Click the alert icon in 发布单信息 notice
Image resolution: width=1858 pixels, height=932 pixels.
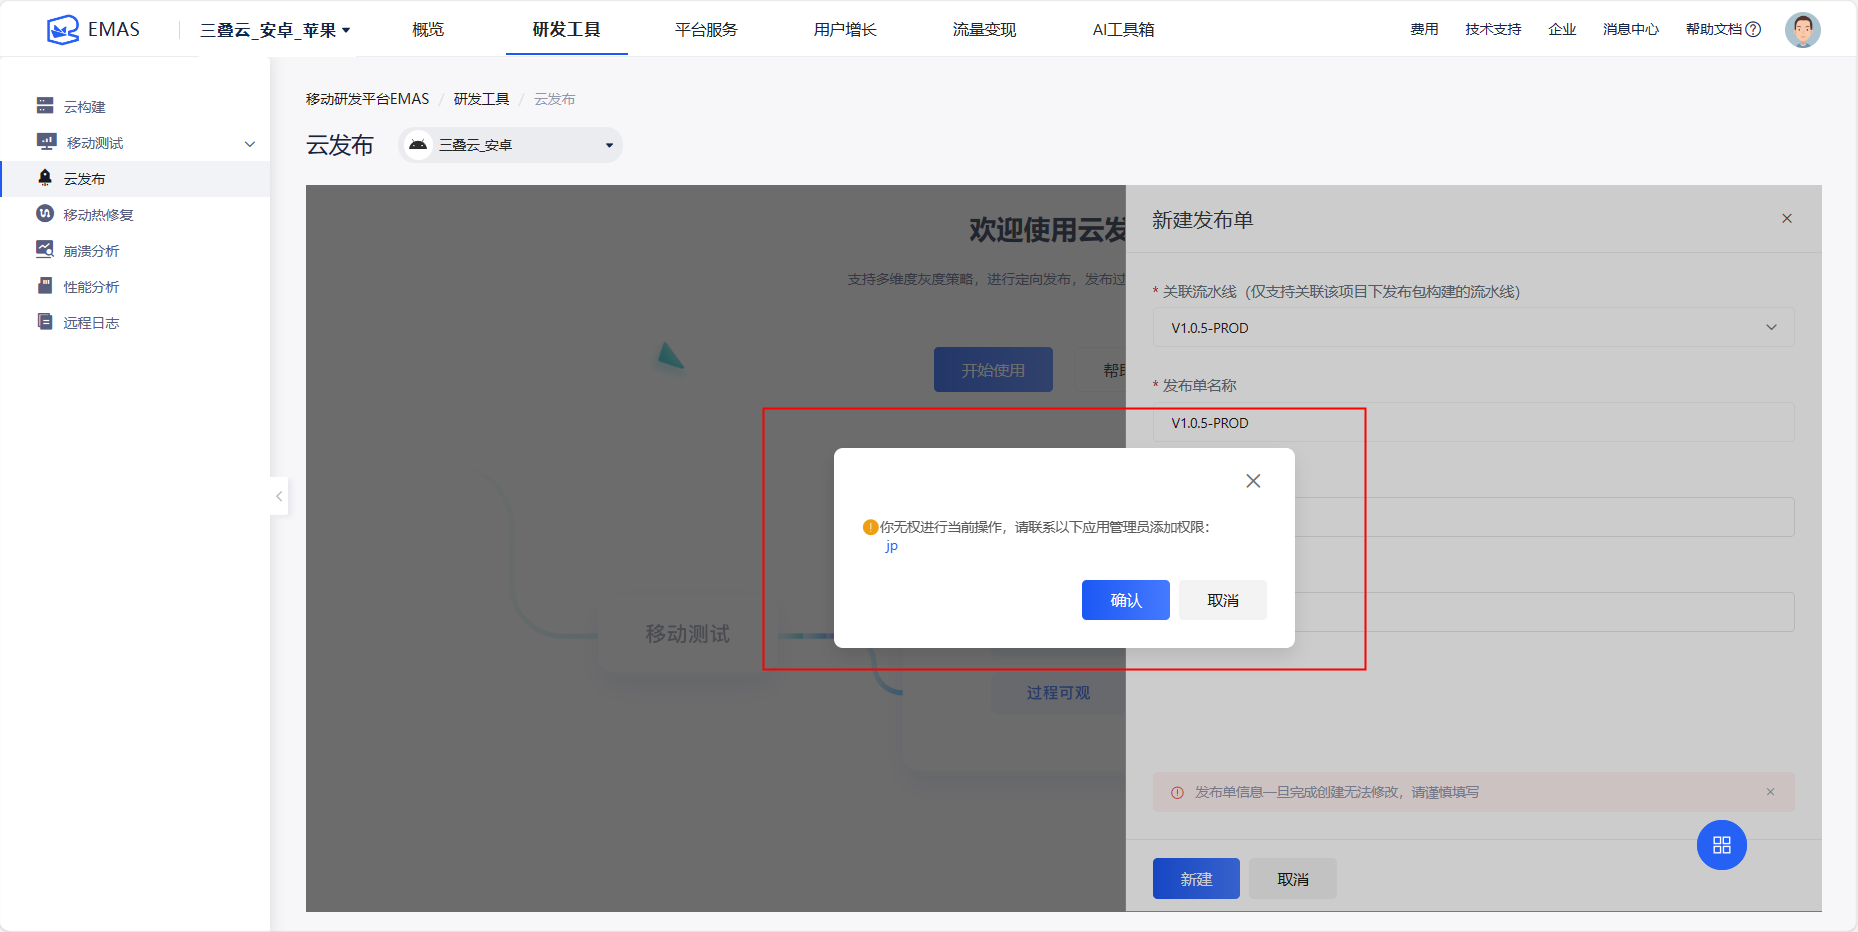[1177, 792]
